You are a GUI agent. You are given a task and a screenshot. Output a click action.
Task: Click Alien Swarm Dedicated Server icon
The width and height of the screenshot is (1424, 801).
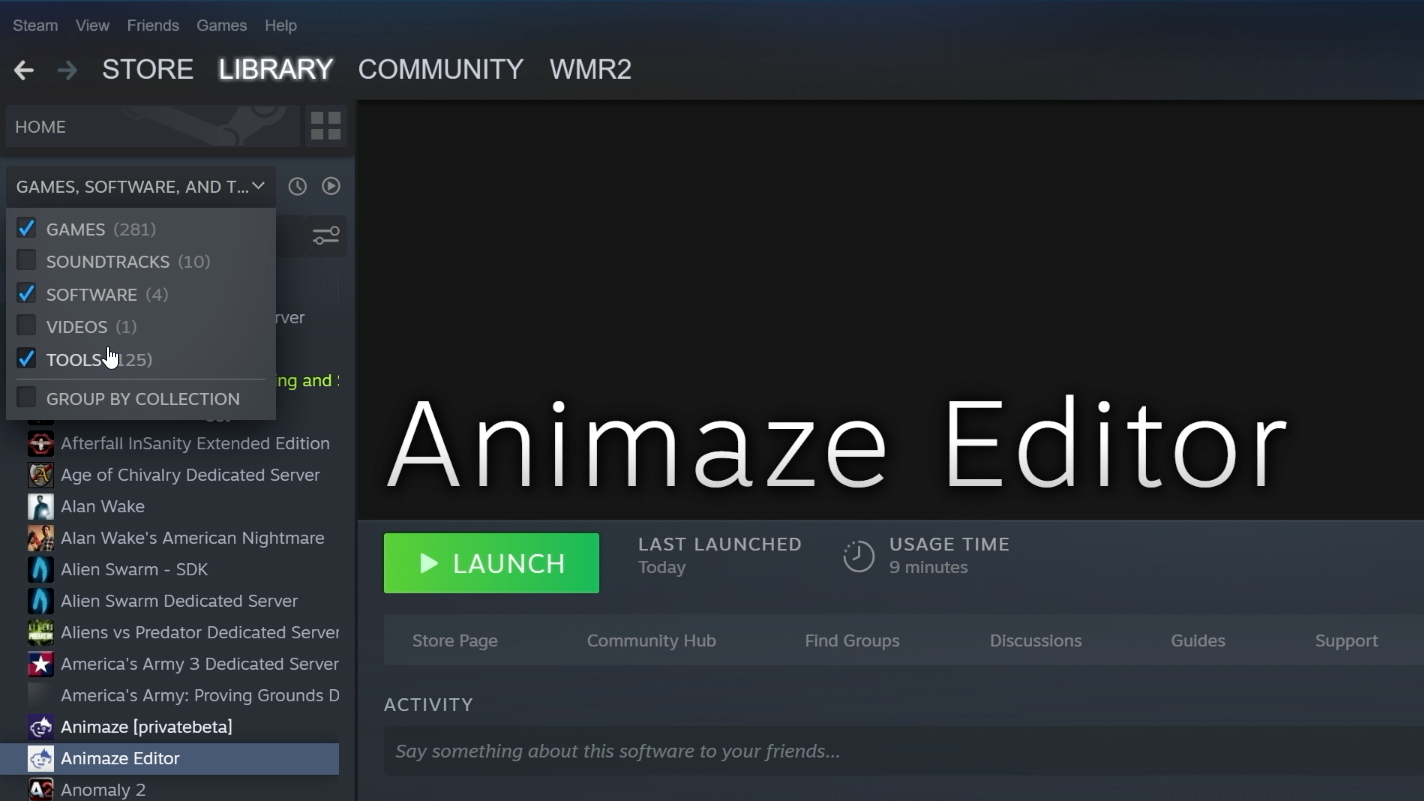pos(41,601)
